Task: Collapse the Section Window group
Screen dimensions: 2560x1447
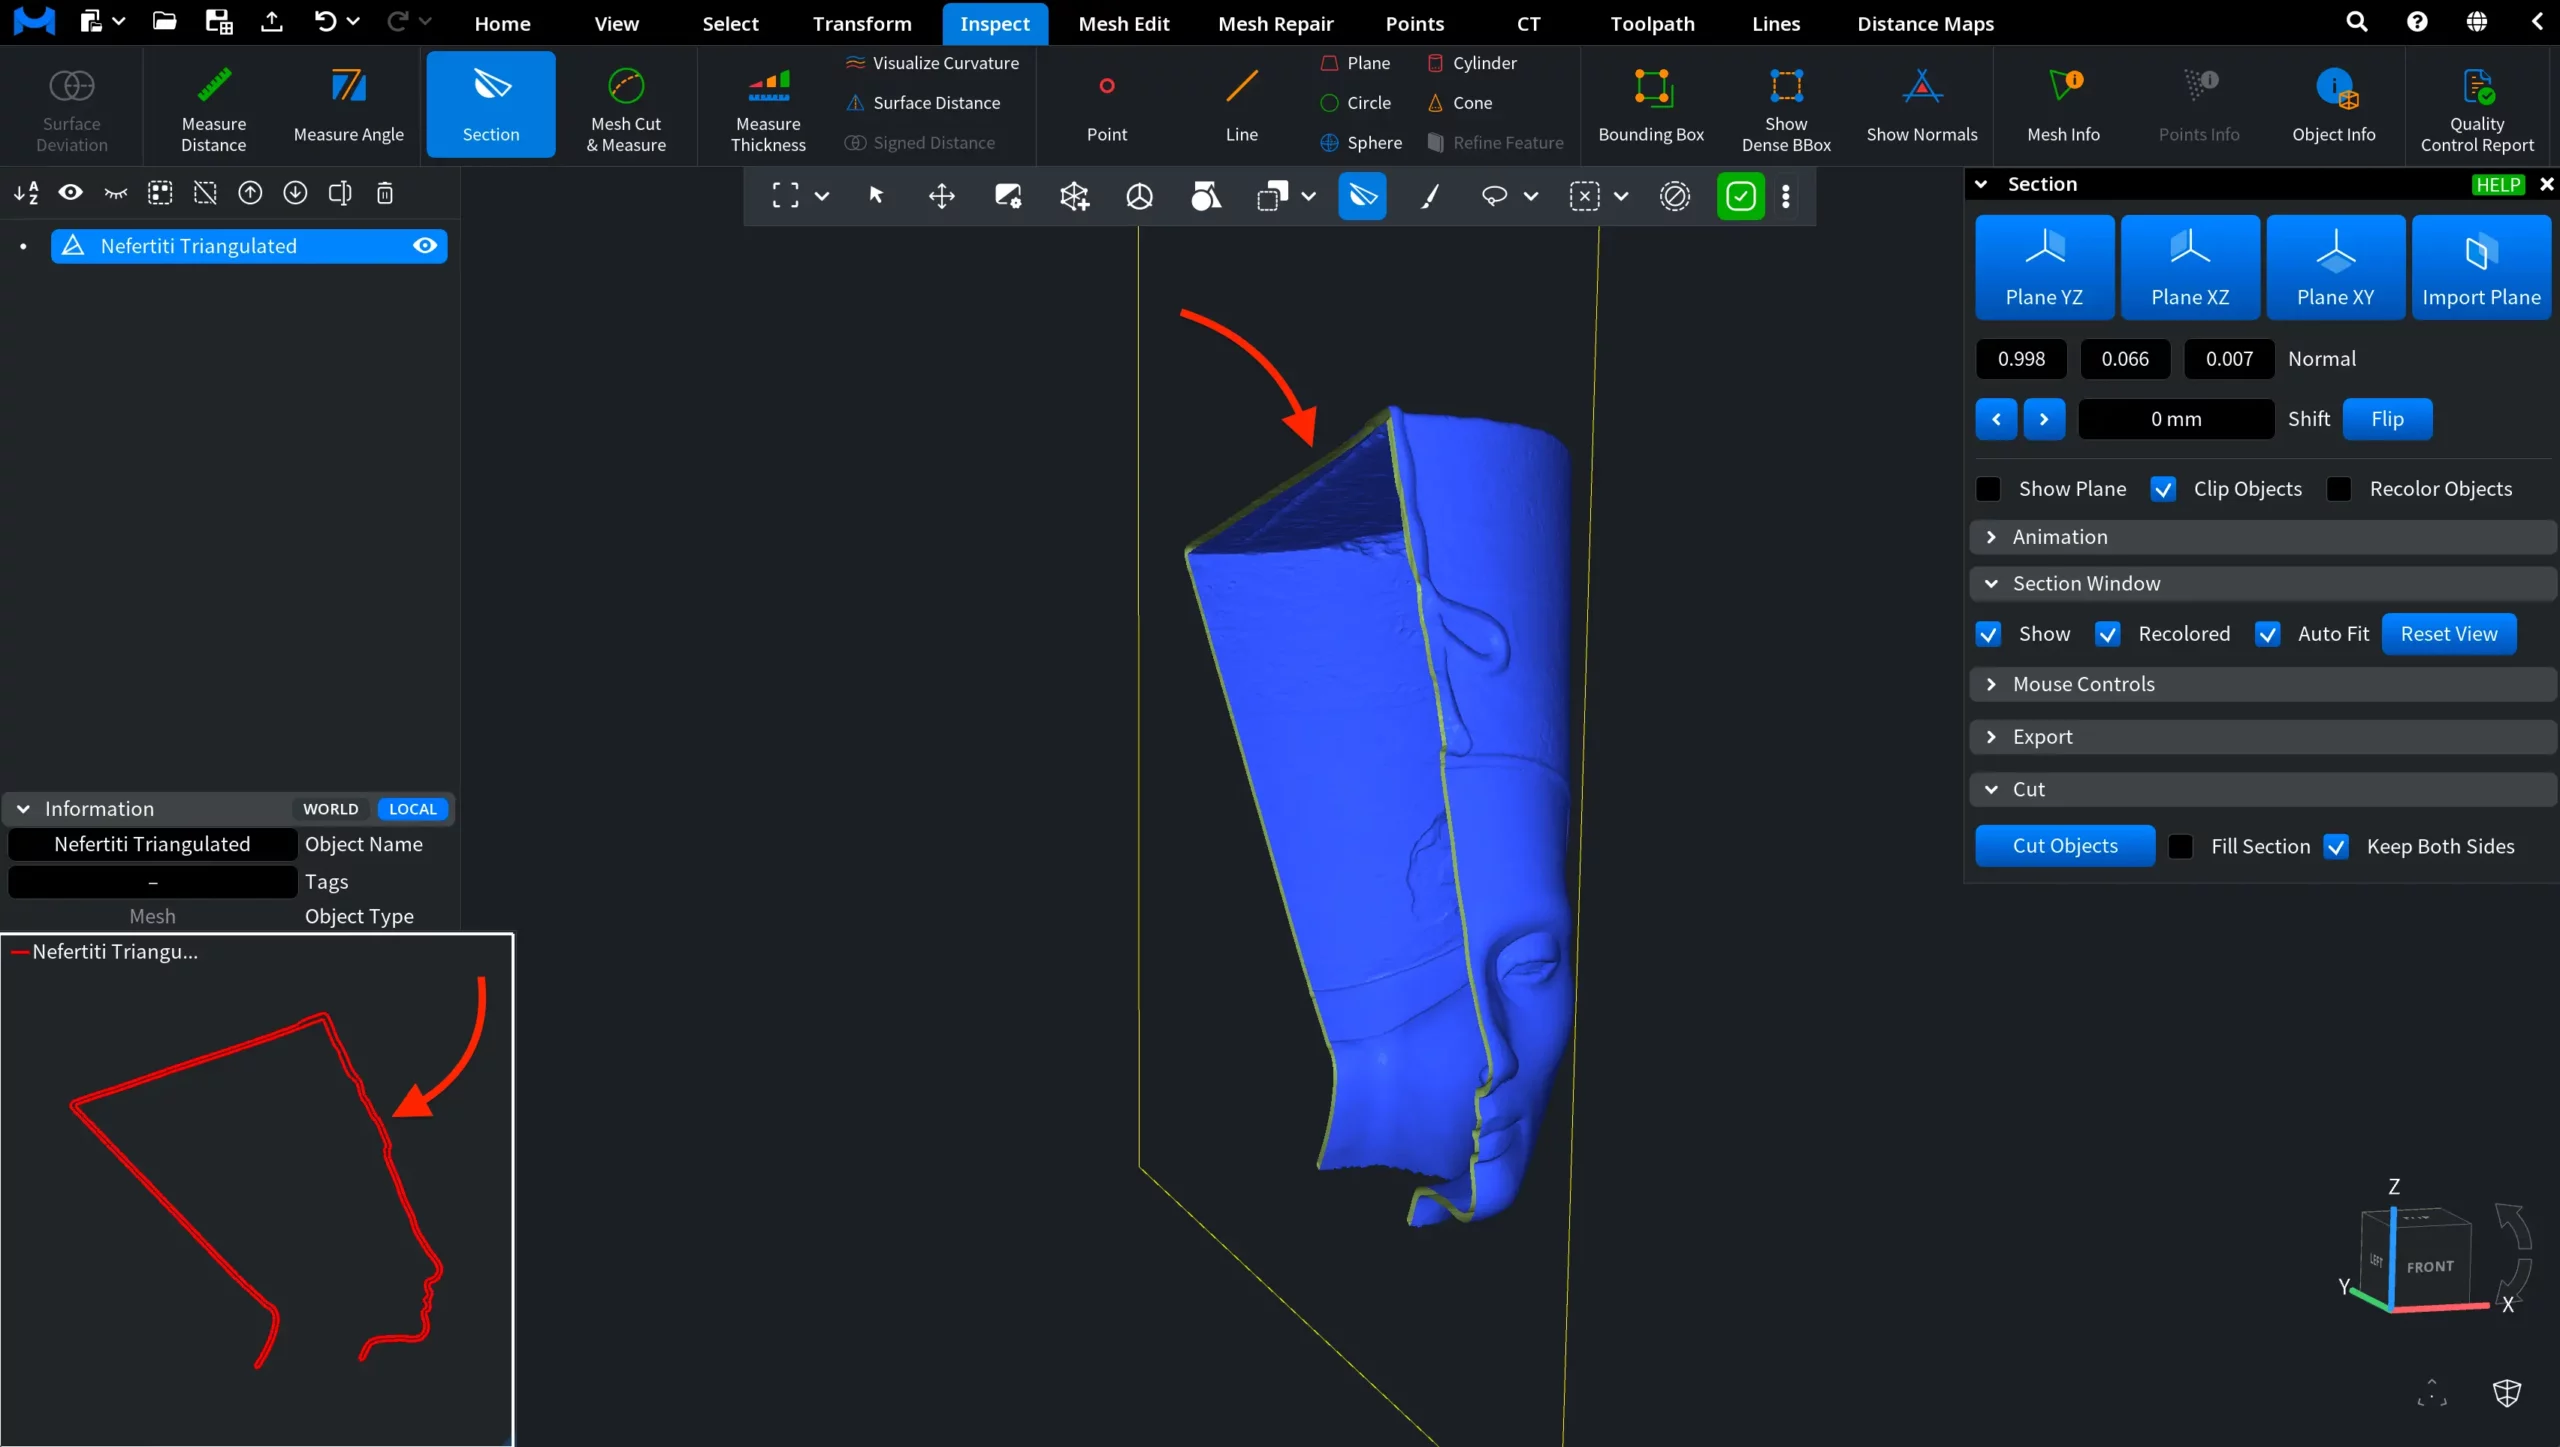Action: 2263,584
